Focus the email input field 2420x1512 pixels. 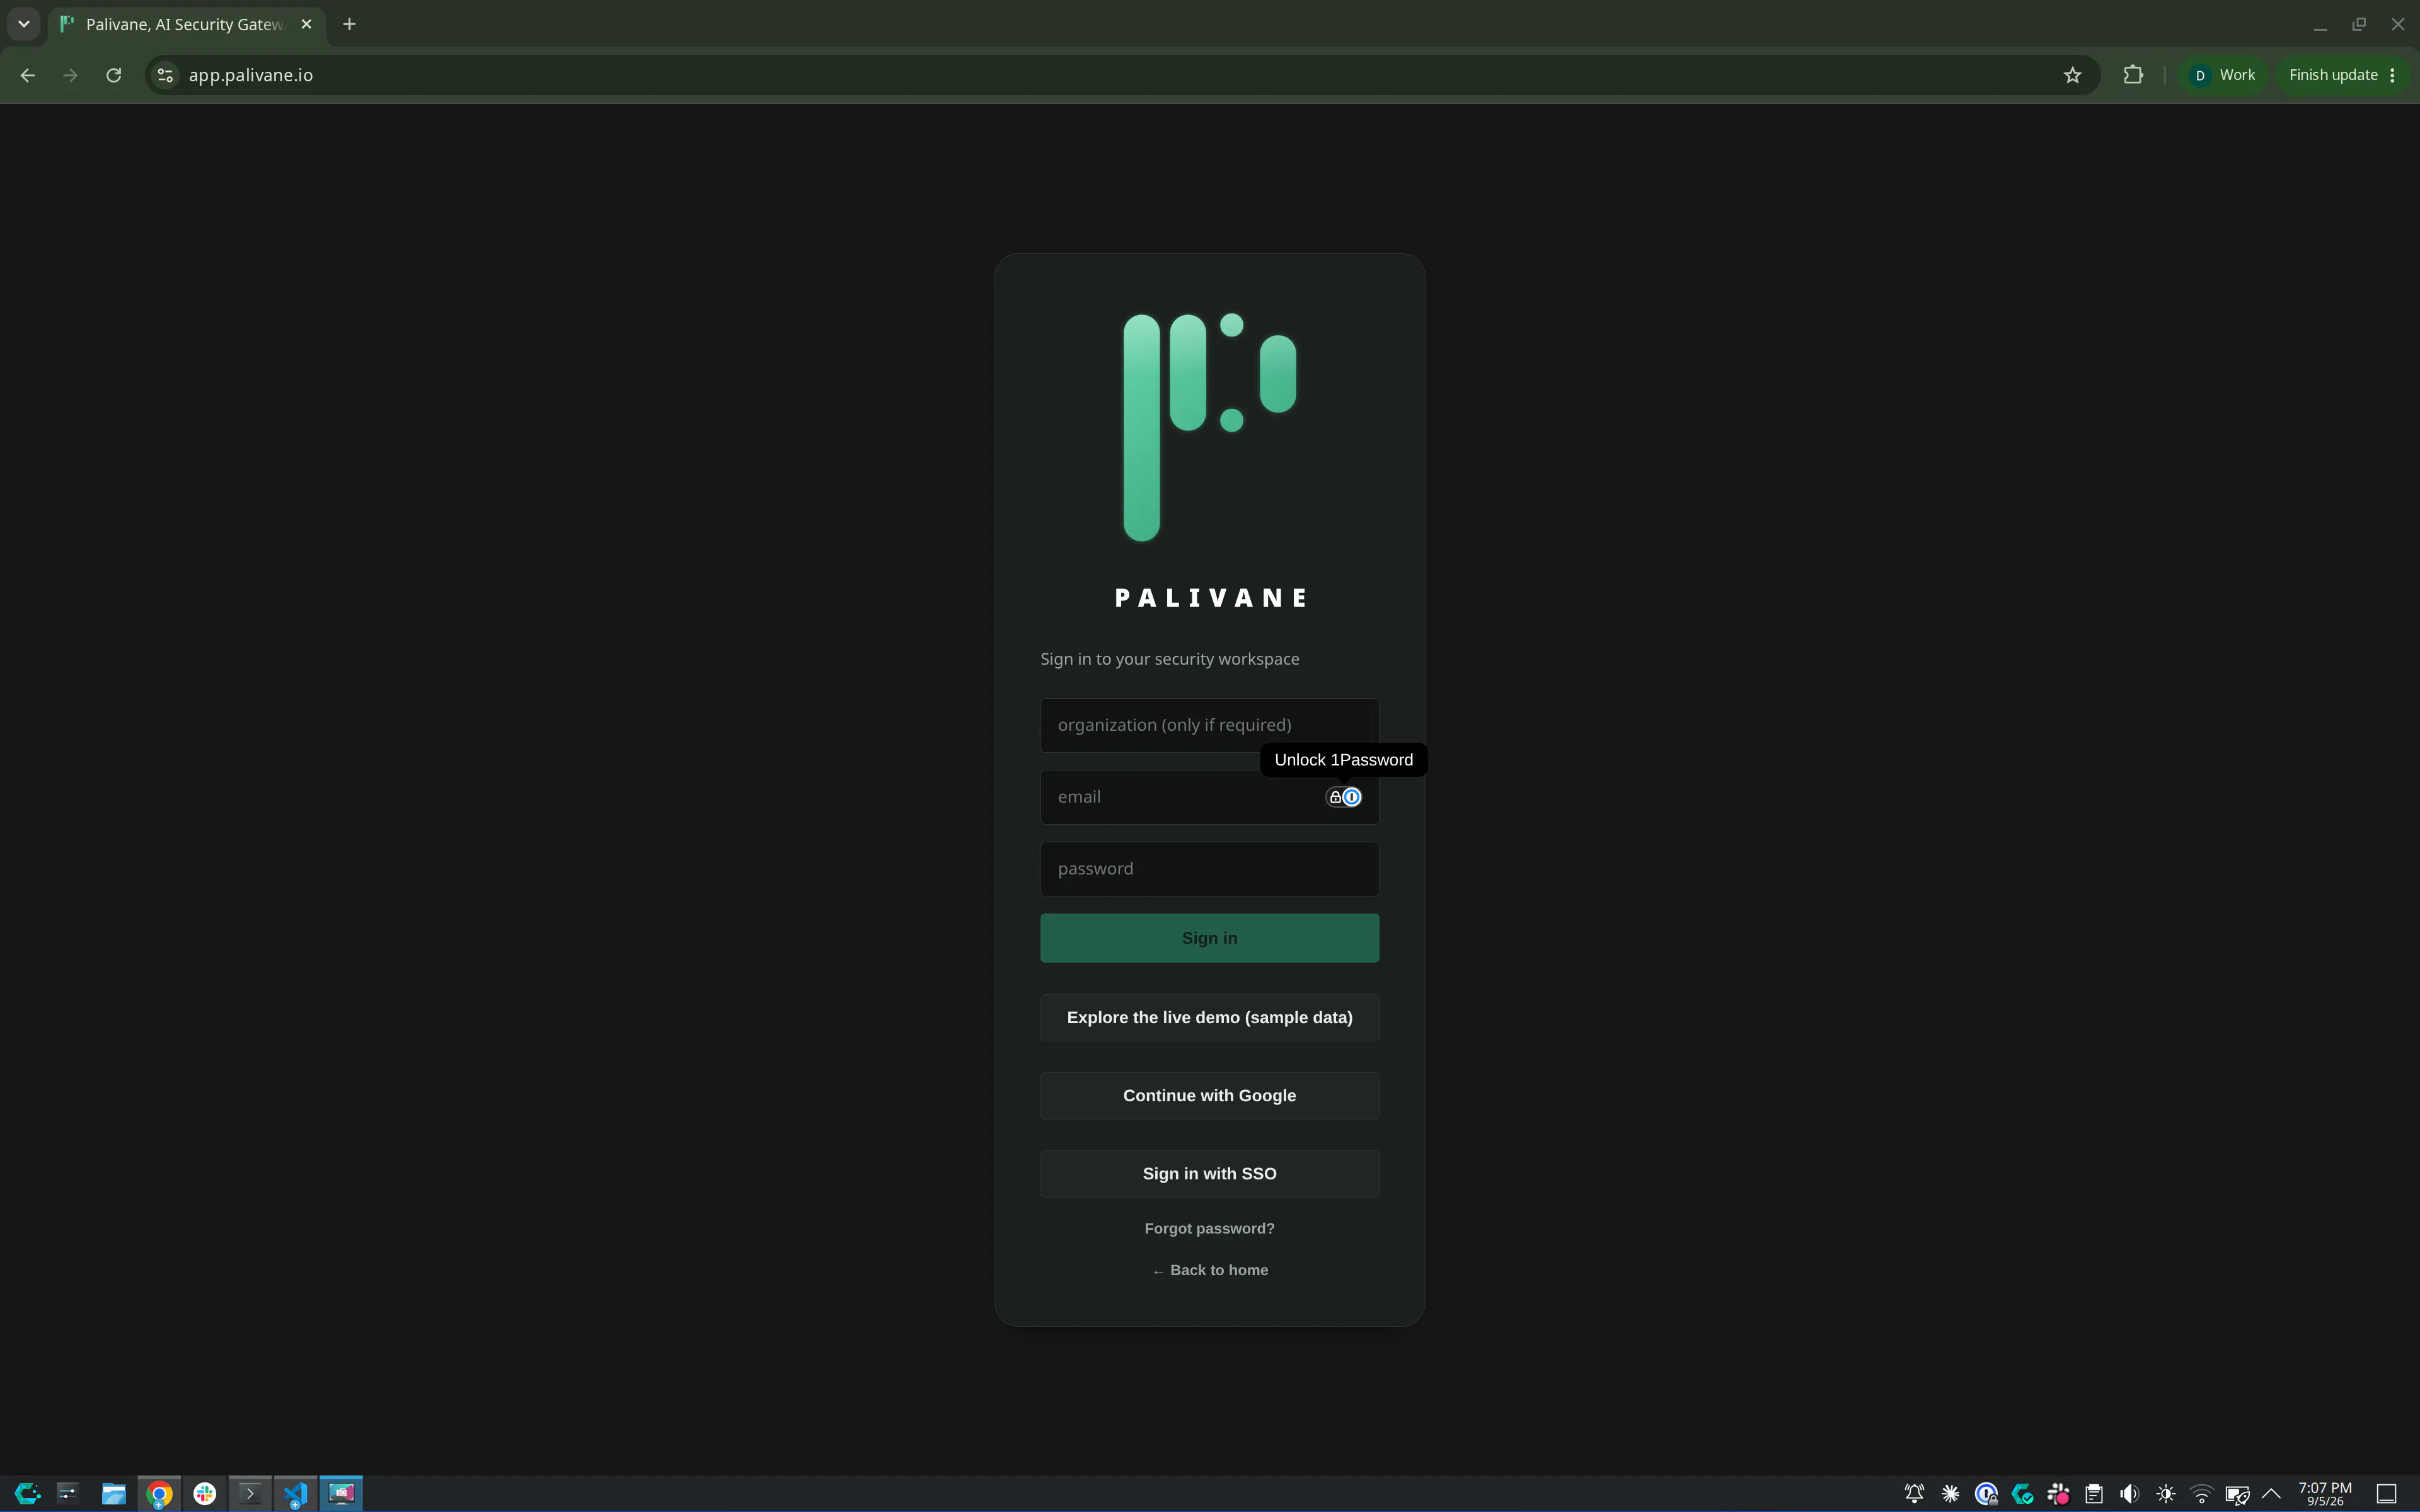pos(1209,797)
